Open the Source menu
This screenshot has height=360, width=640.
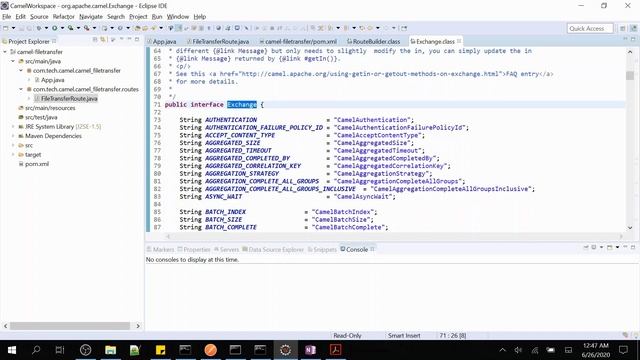point(39,17)
